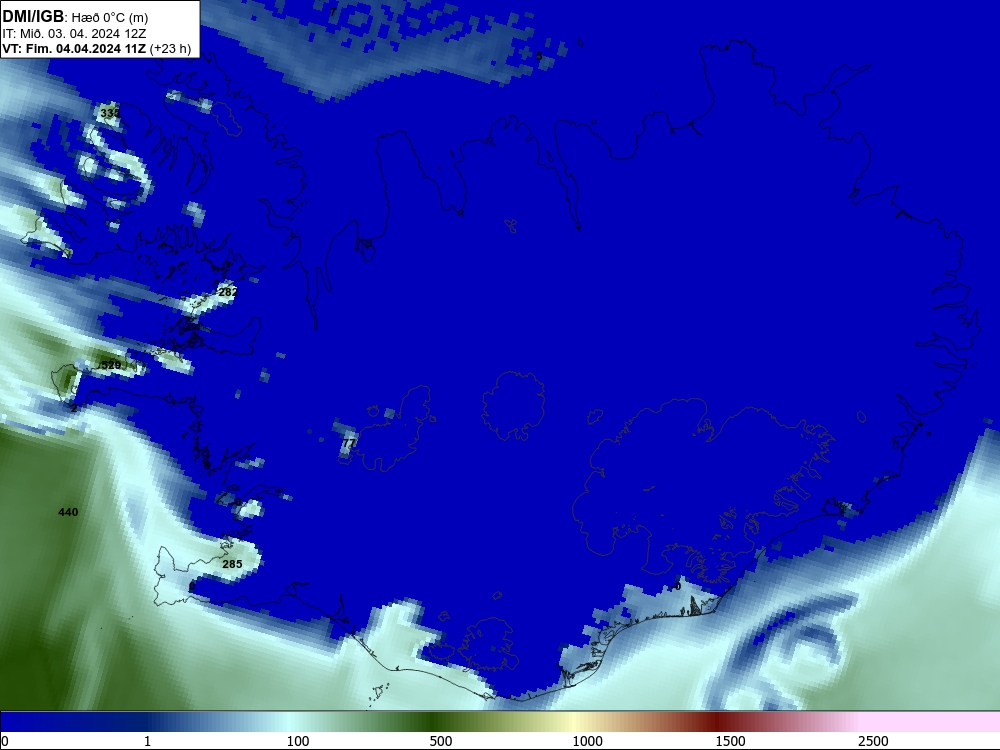Viewport: 1000px width, 750px height.
Task: Click the '1000' tick label on the color scale
Action: 587,741
